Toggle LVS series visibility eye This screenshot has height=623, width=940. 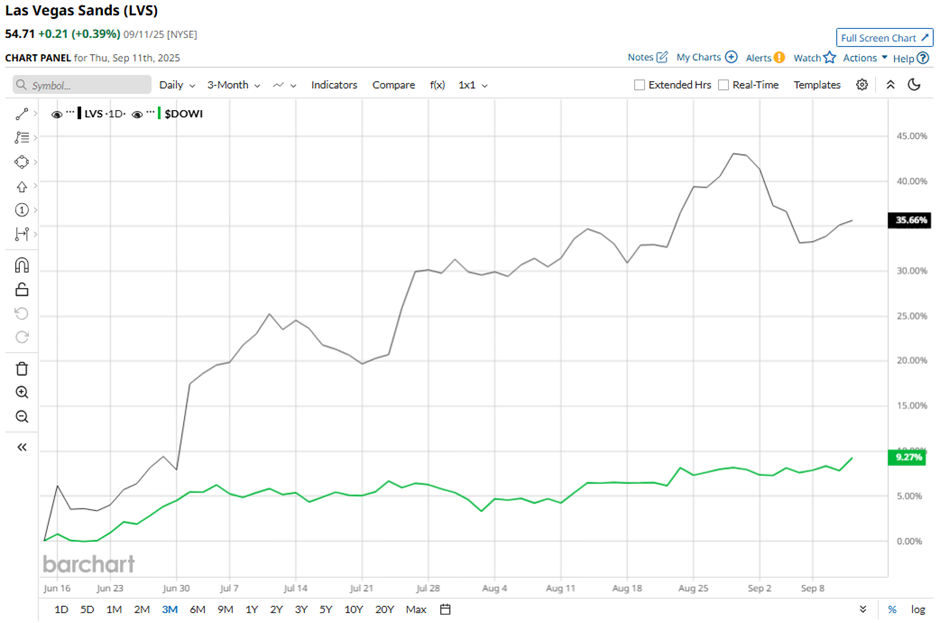[x=57, y=115]
